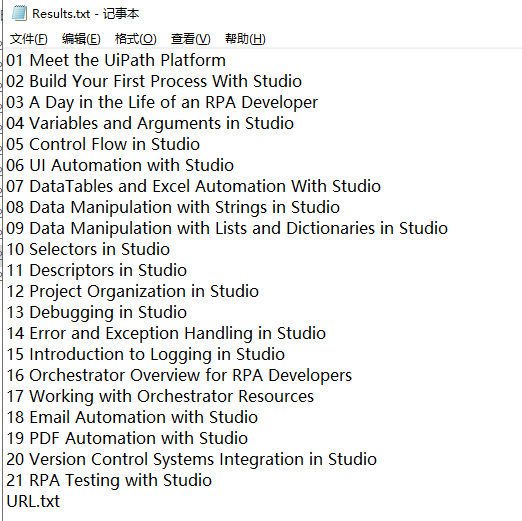The image size is (522, 521).
Task: Open the 文件(F) menu
Action: [x=29, y=39]
